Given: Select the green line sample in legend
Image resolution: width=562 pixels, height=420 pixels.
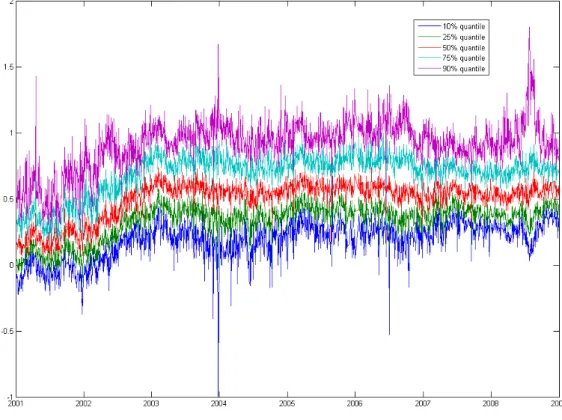Looking at the screenshot, I should 429,37.
